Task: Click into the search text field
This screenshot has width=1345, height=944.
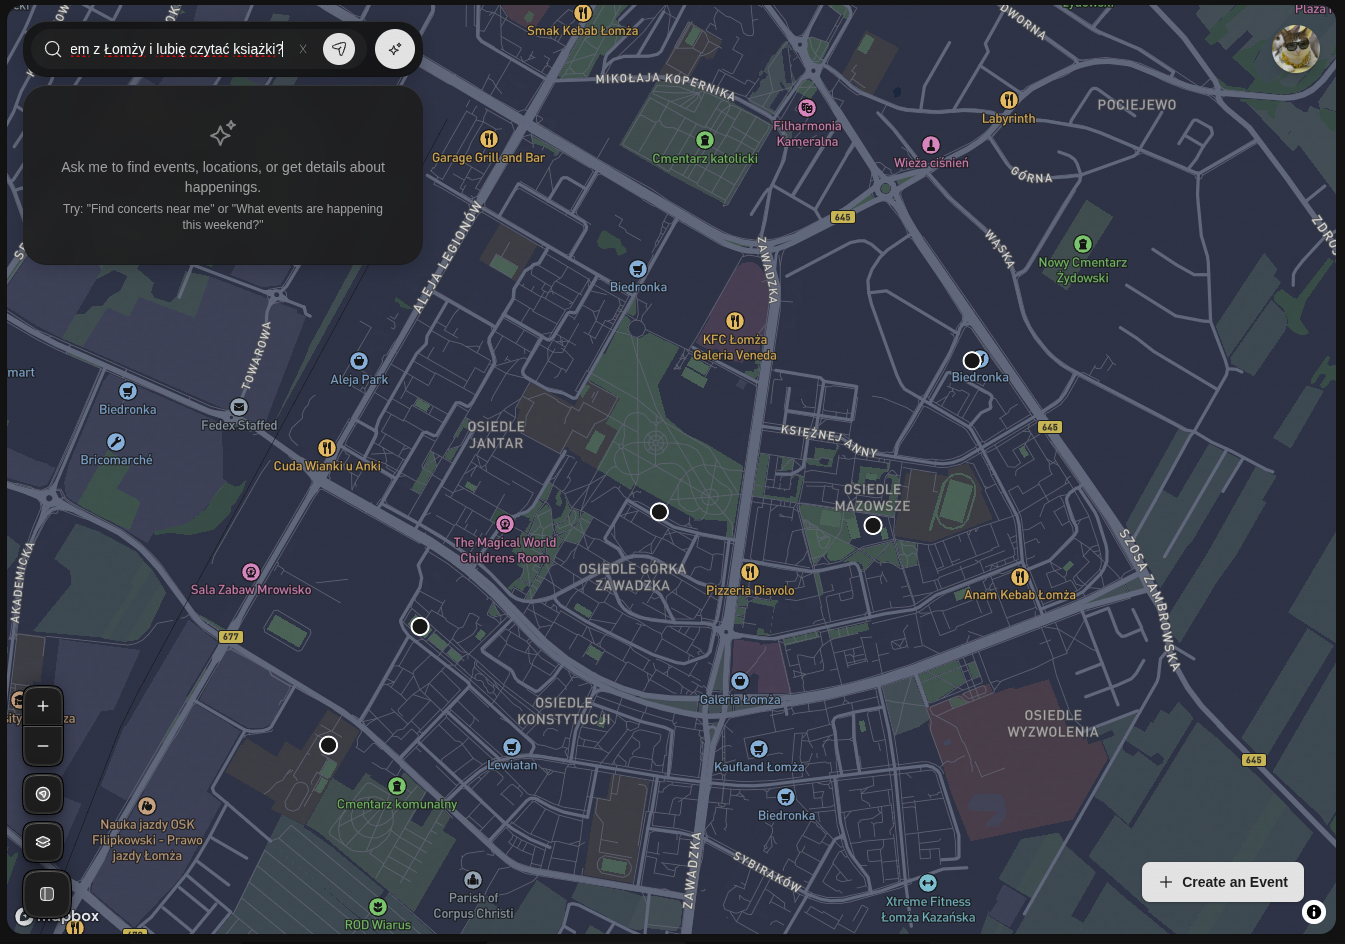Action: (x=176, y=49)
